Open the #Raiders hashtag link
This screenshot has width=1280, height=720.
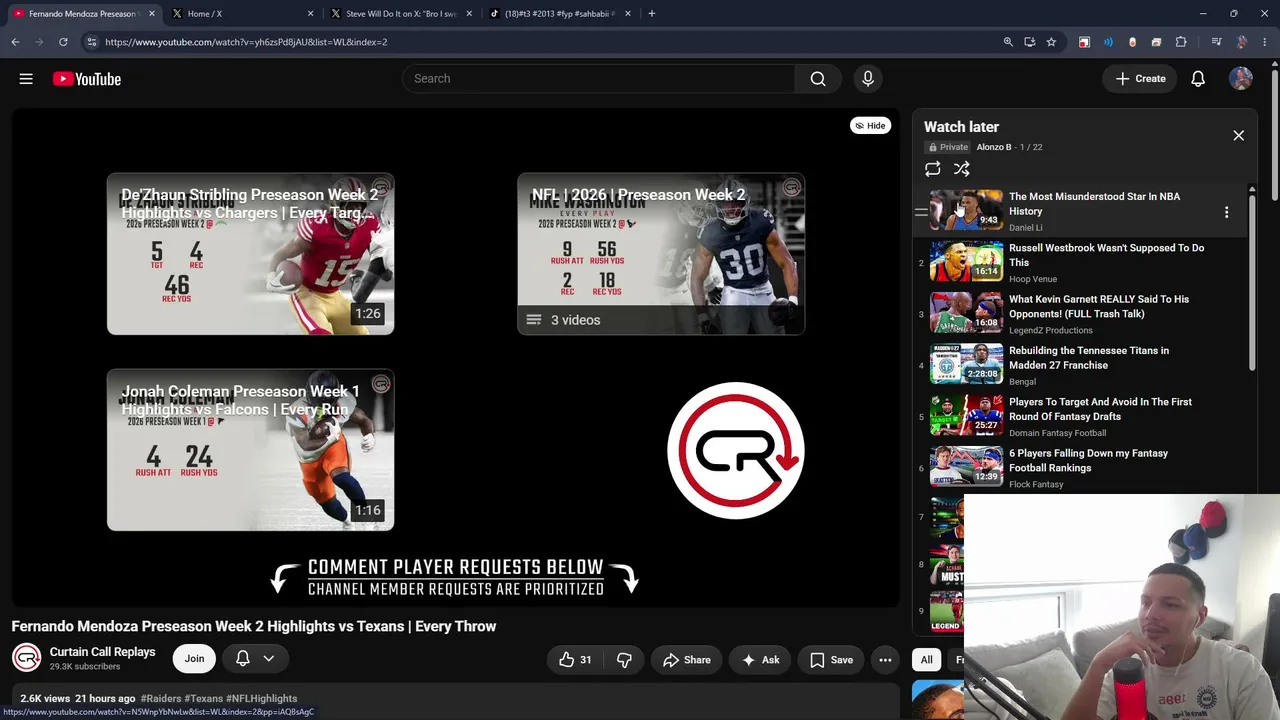click(x=161, y=698)
